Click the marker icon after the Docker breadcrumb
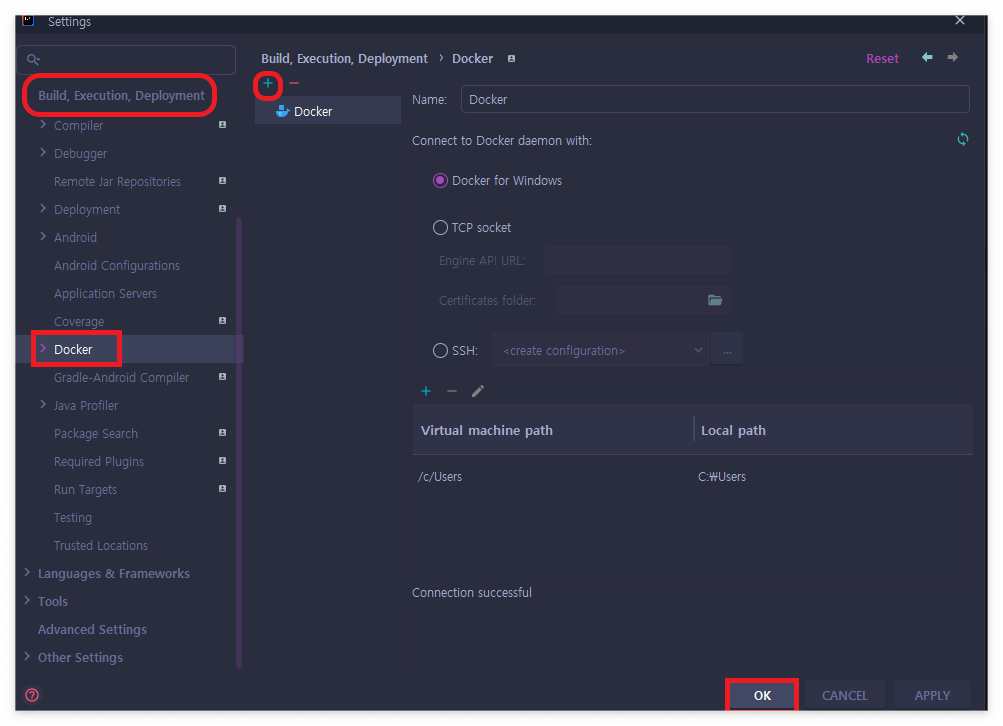The image size is (1003, 726). (x=511, y=59)
